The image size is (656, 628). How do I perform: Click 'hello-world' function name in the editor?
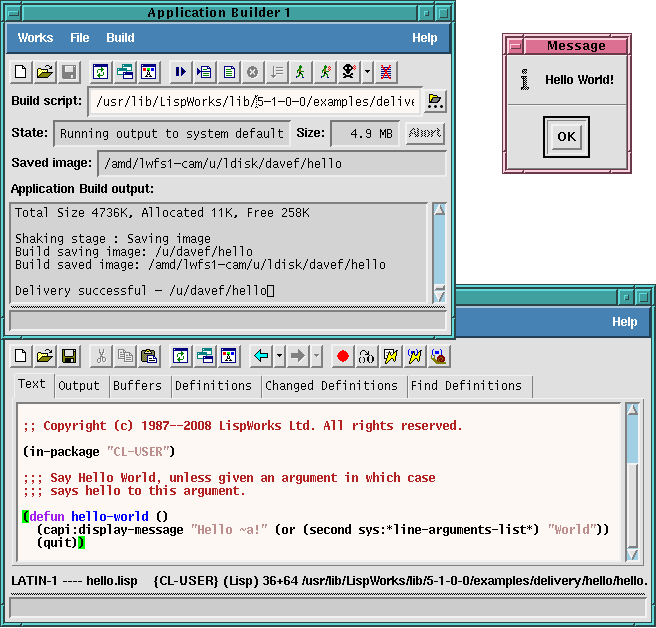tap(110, 517)
